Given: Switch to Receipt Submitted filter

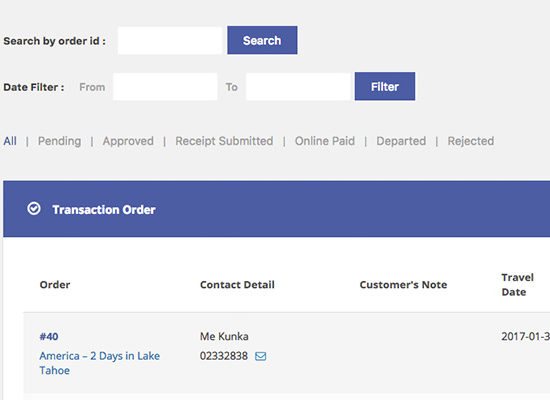Looking at the screenshot, I should (224, 141).
